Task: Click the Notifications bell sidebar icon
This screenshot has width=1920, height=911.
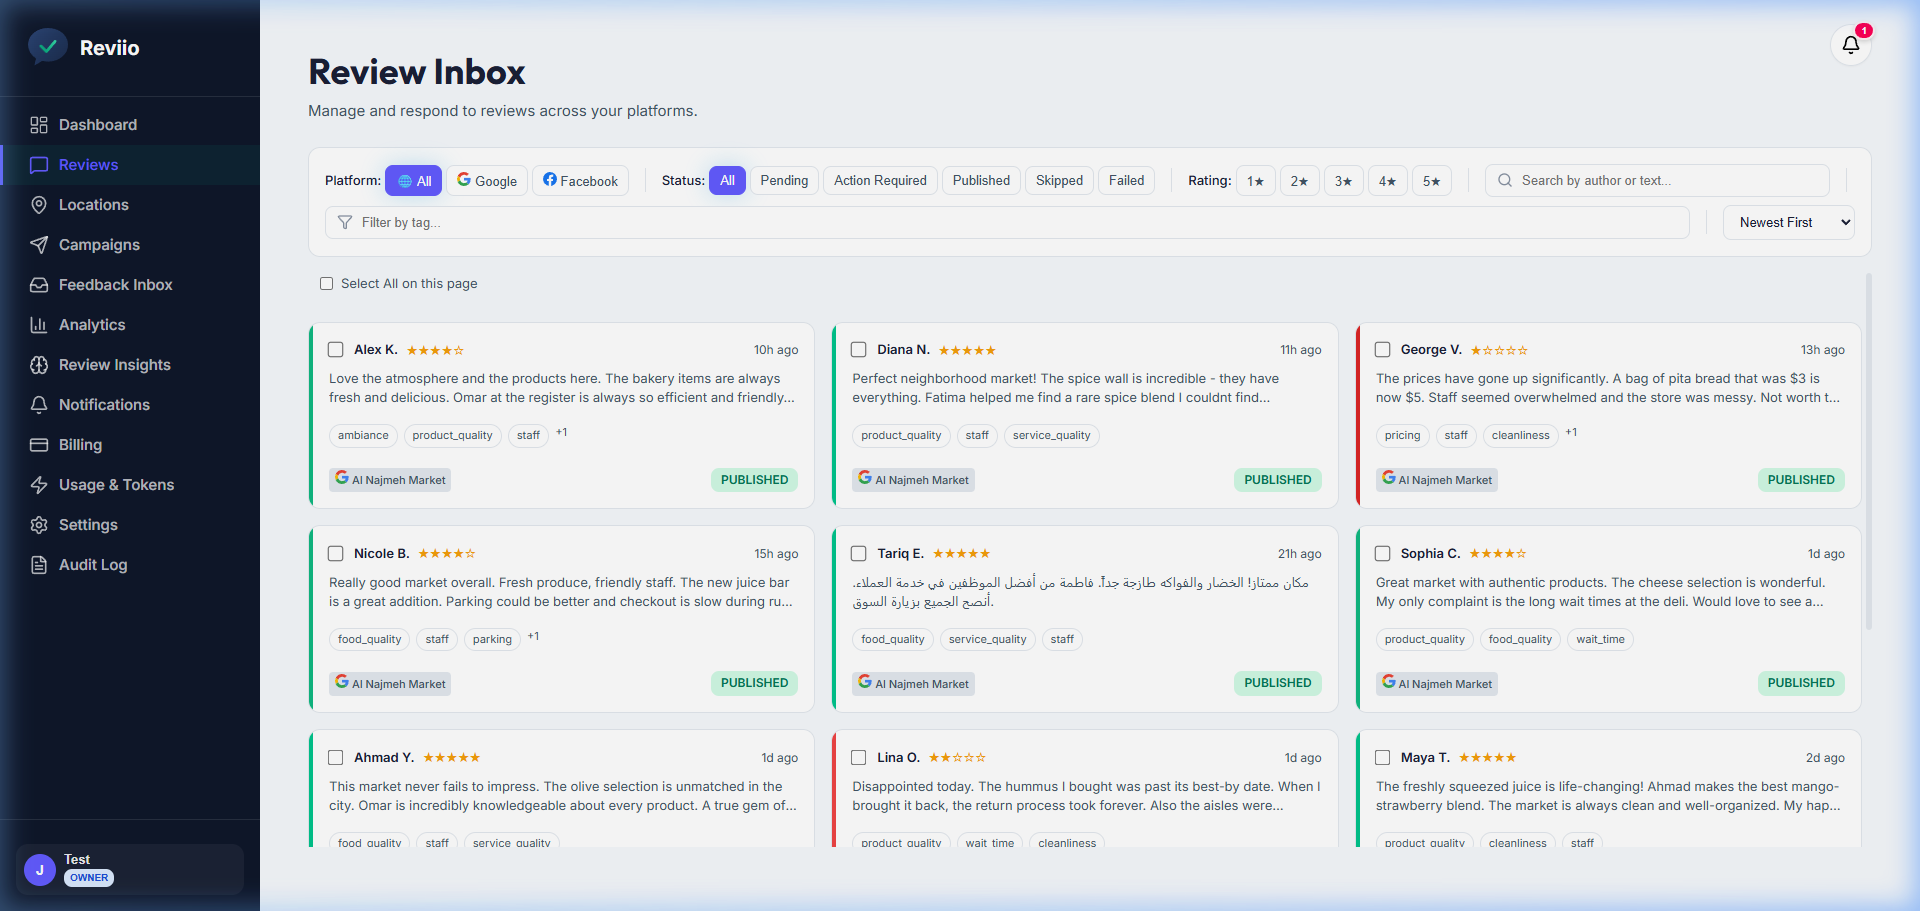Action: click(39, 405)
